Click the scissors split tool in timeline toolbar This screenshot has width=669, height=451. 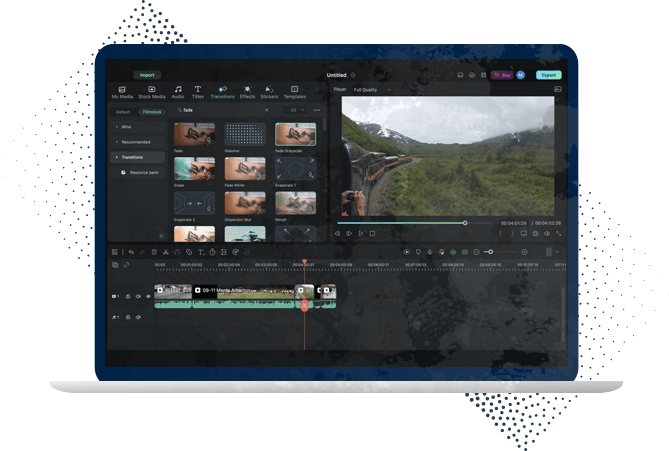165,252
